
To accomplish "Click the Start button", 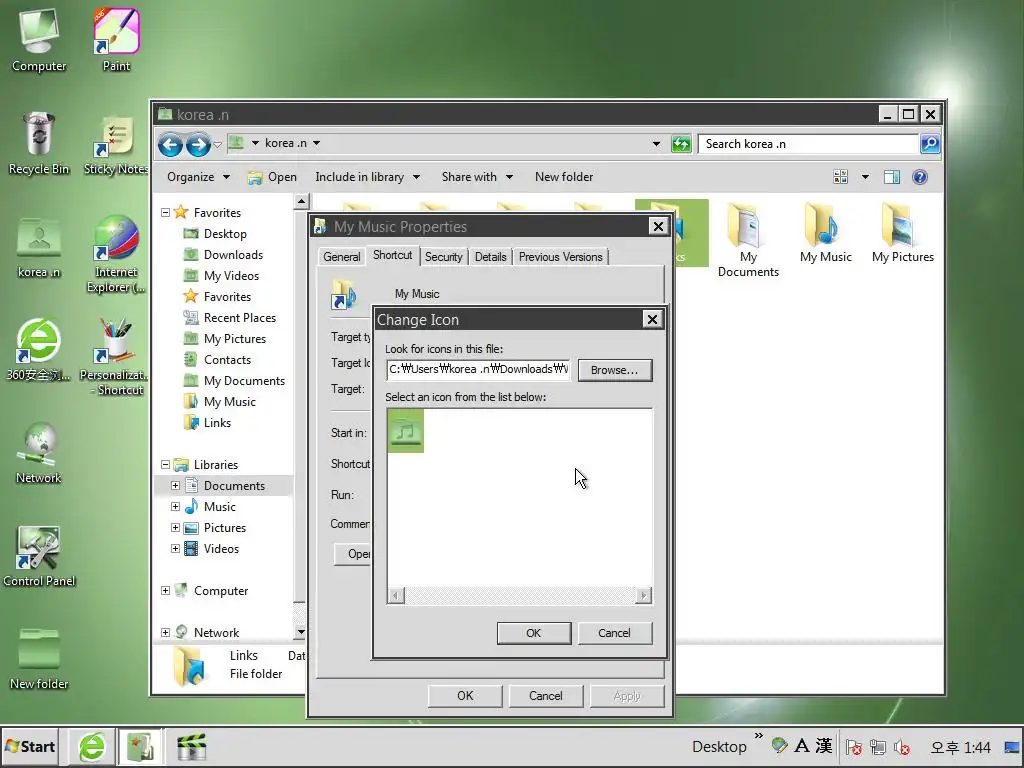I will 30,746.
